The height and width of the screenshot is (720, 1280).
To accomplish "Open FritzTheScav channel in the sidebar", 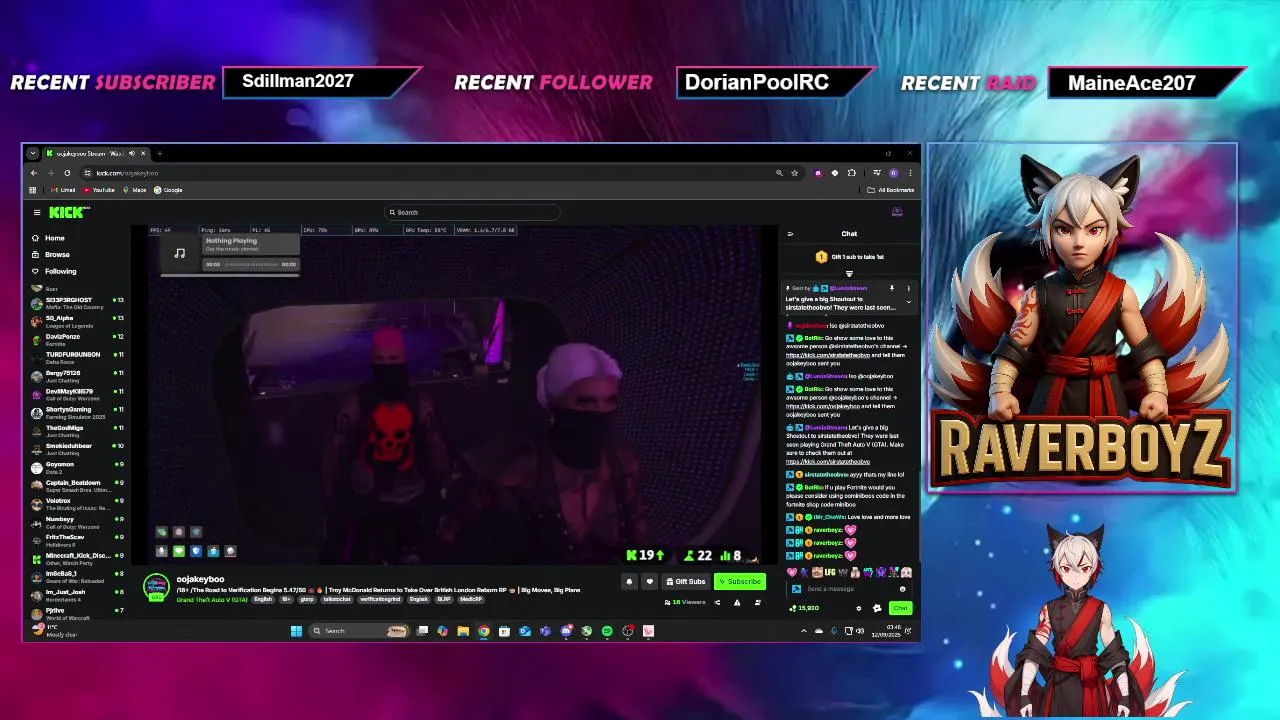I will pyautogui.click(x=77, y=540).
